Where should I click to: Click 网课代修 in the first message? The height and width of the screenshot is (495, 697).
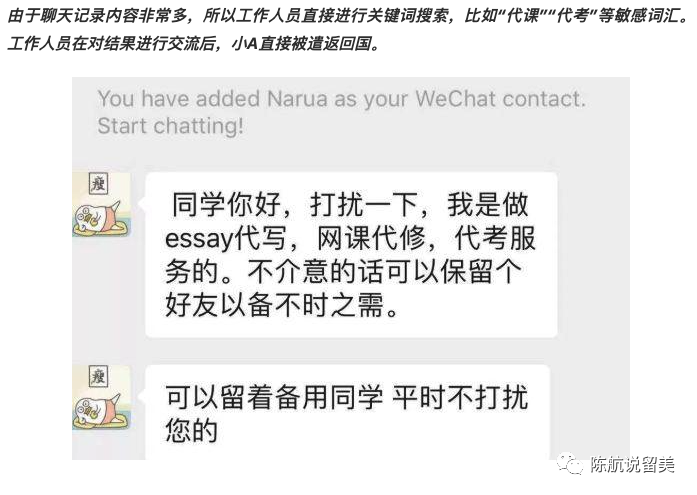[x=371, y=239]
